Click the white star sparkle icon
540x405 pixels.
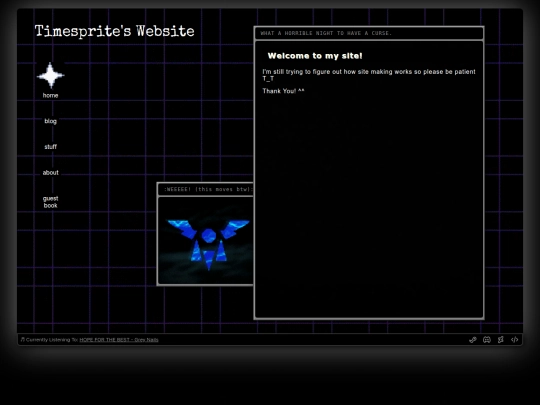click(x=51, y=75)
